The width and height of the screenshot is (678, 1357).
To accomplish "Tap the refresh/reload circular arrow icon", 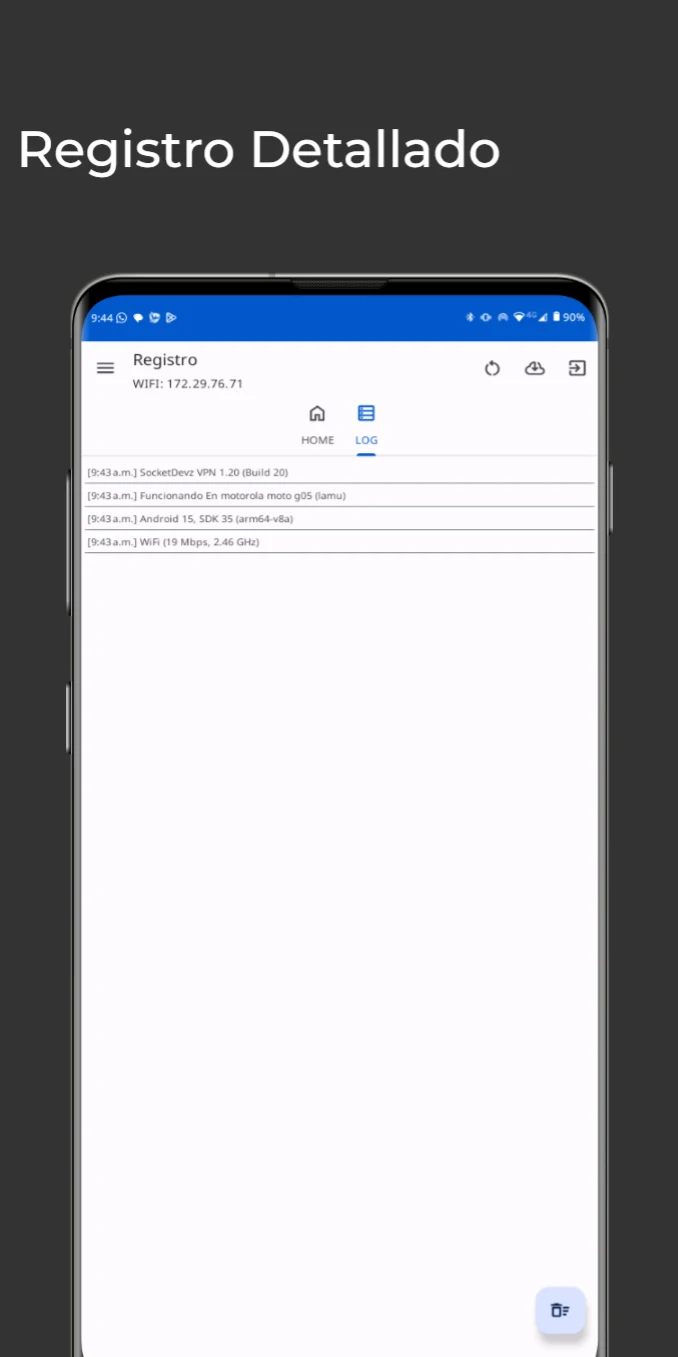I will (x=492, y=368).
